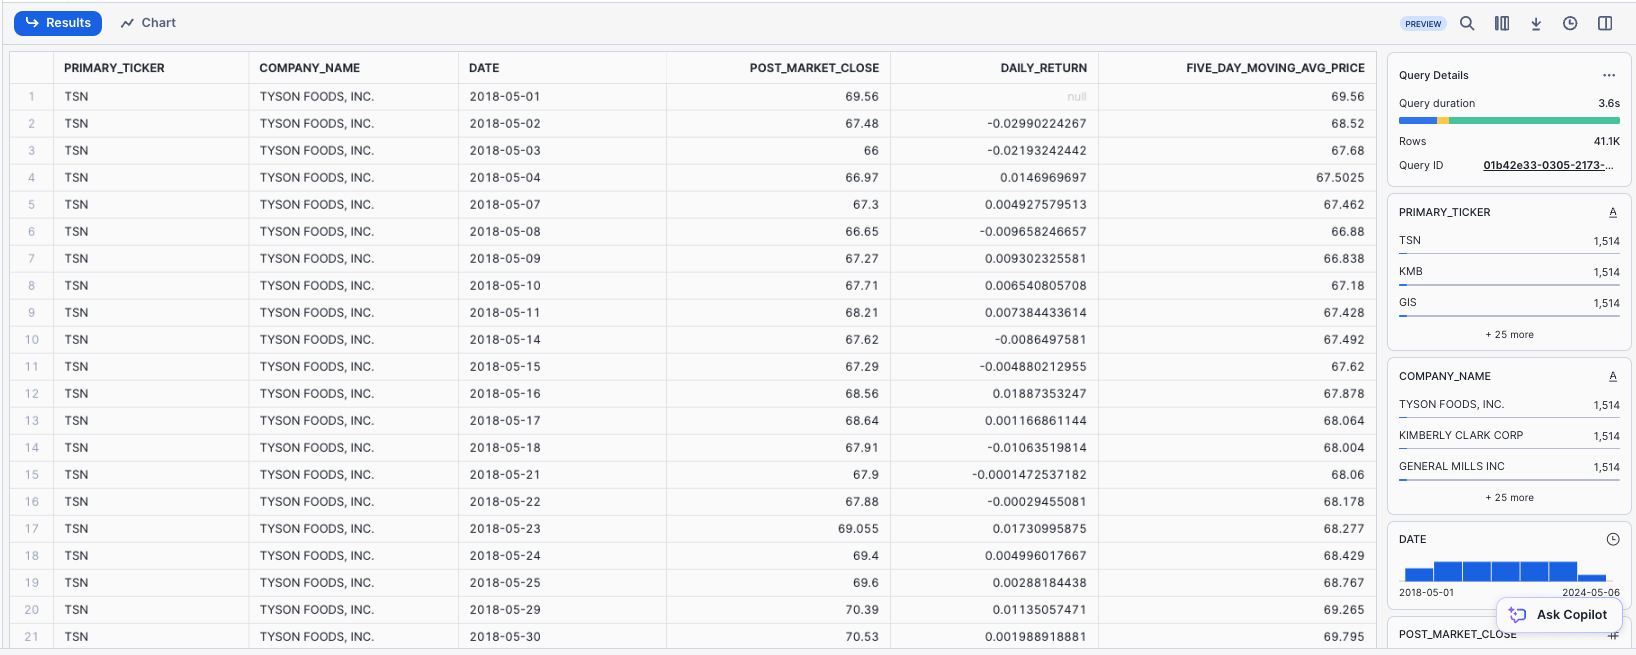Click the Rows count 41.1K
The width and height of the screenshot is (1636, 655).
coord(1607,142)
